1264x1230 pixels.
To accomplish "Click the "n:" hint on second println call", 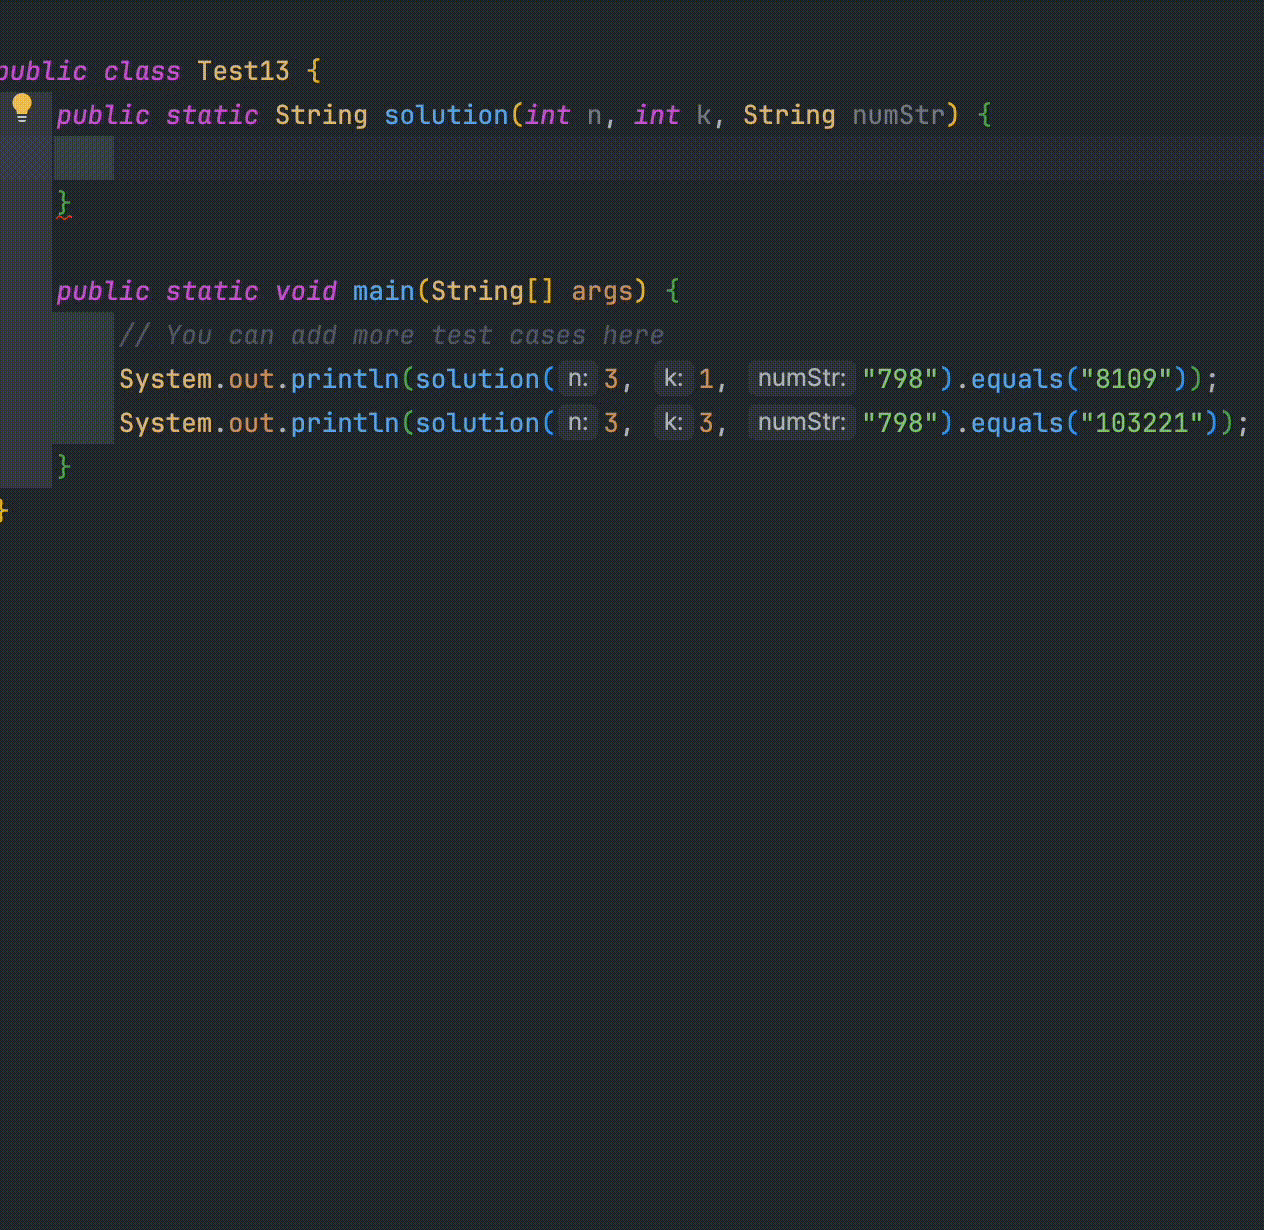I will point(577,422).
